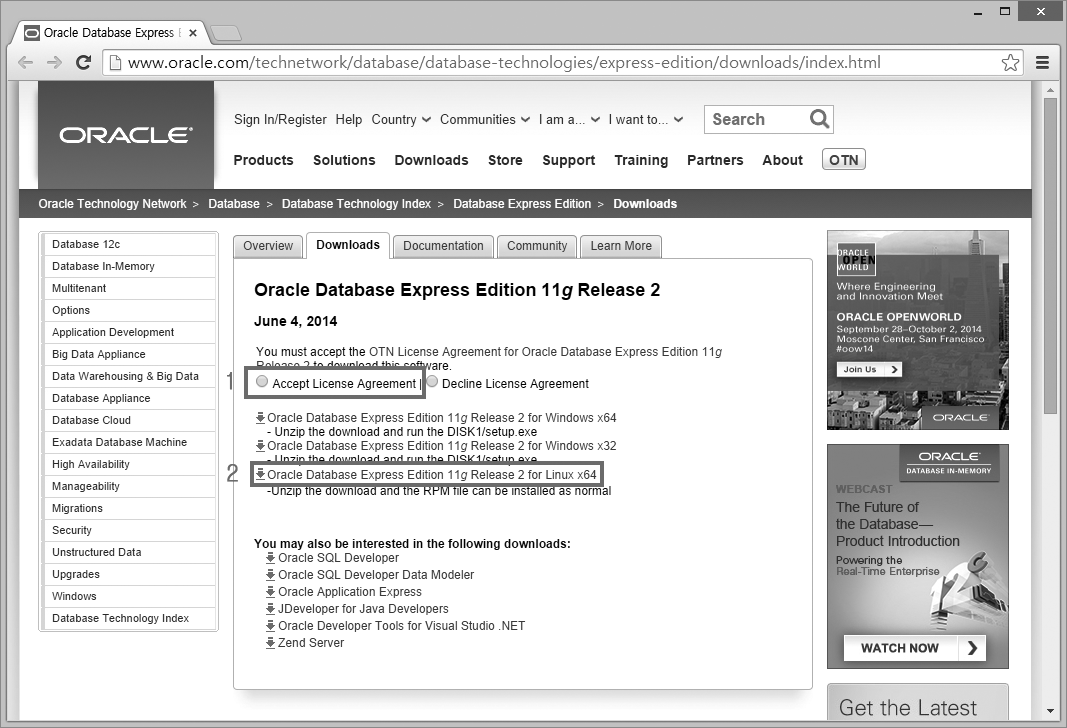Click the search magnifier icon
This screenshot has height=728, width=1067.
tap(819, 119)
